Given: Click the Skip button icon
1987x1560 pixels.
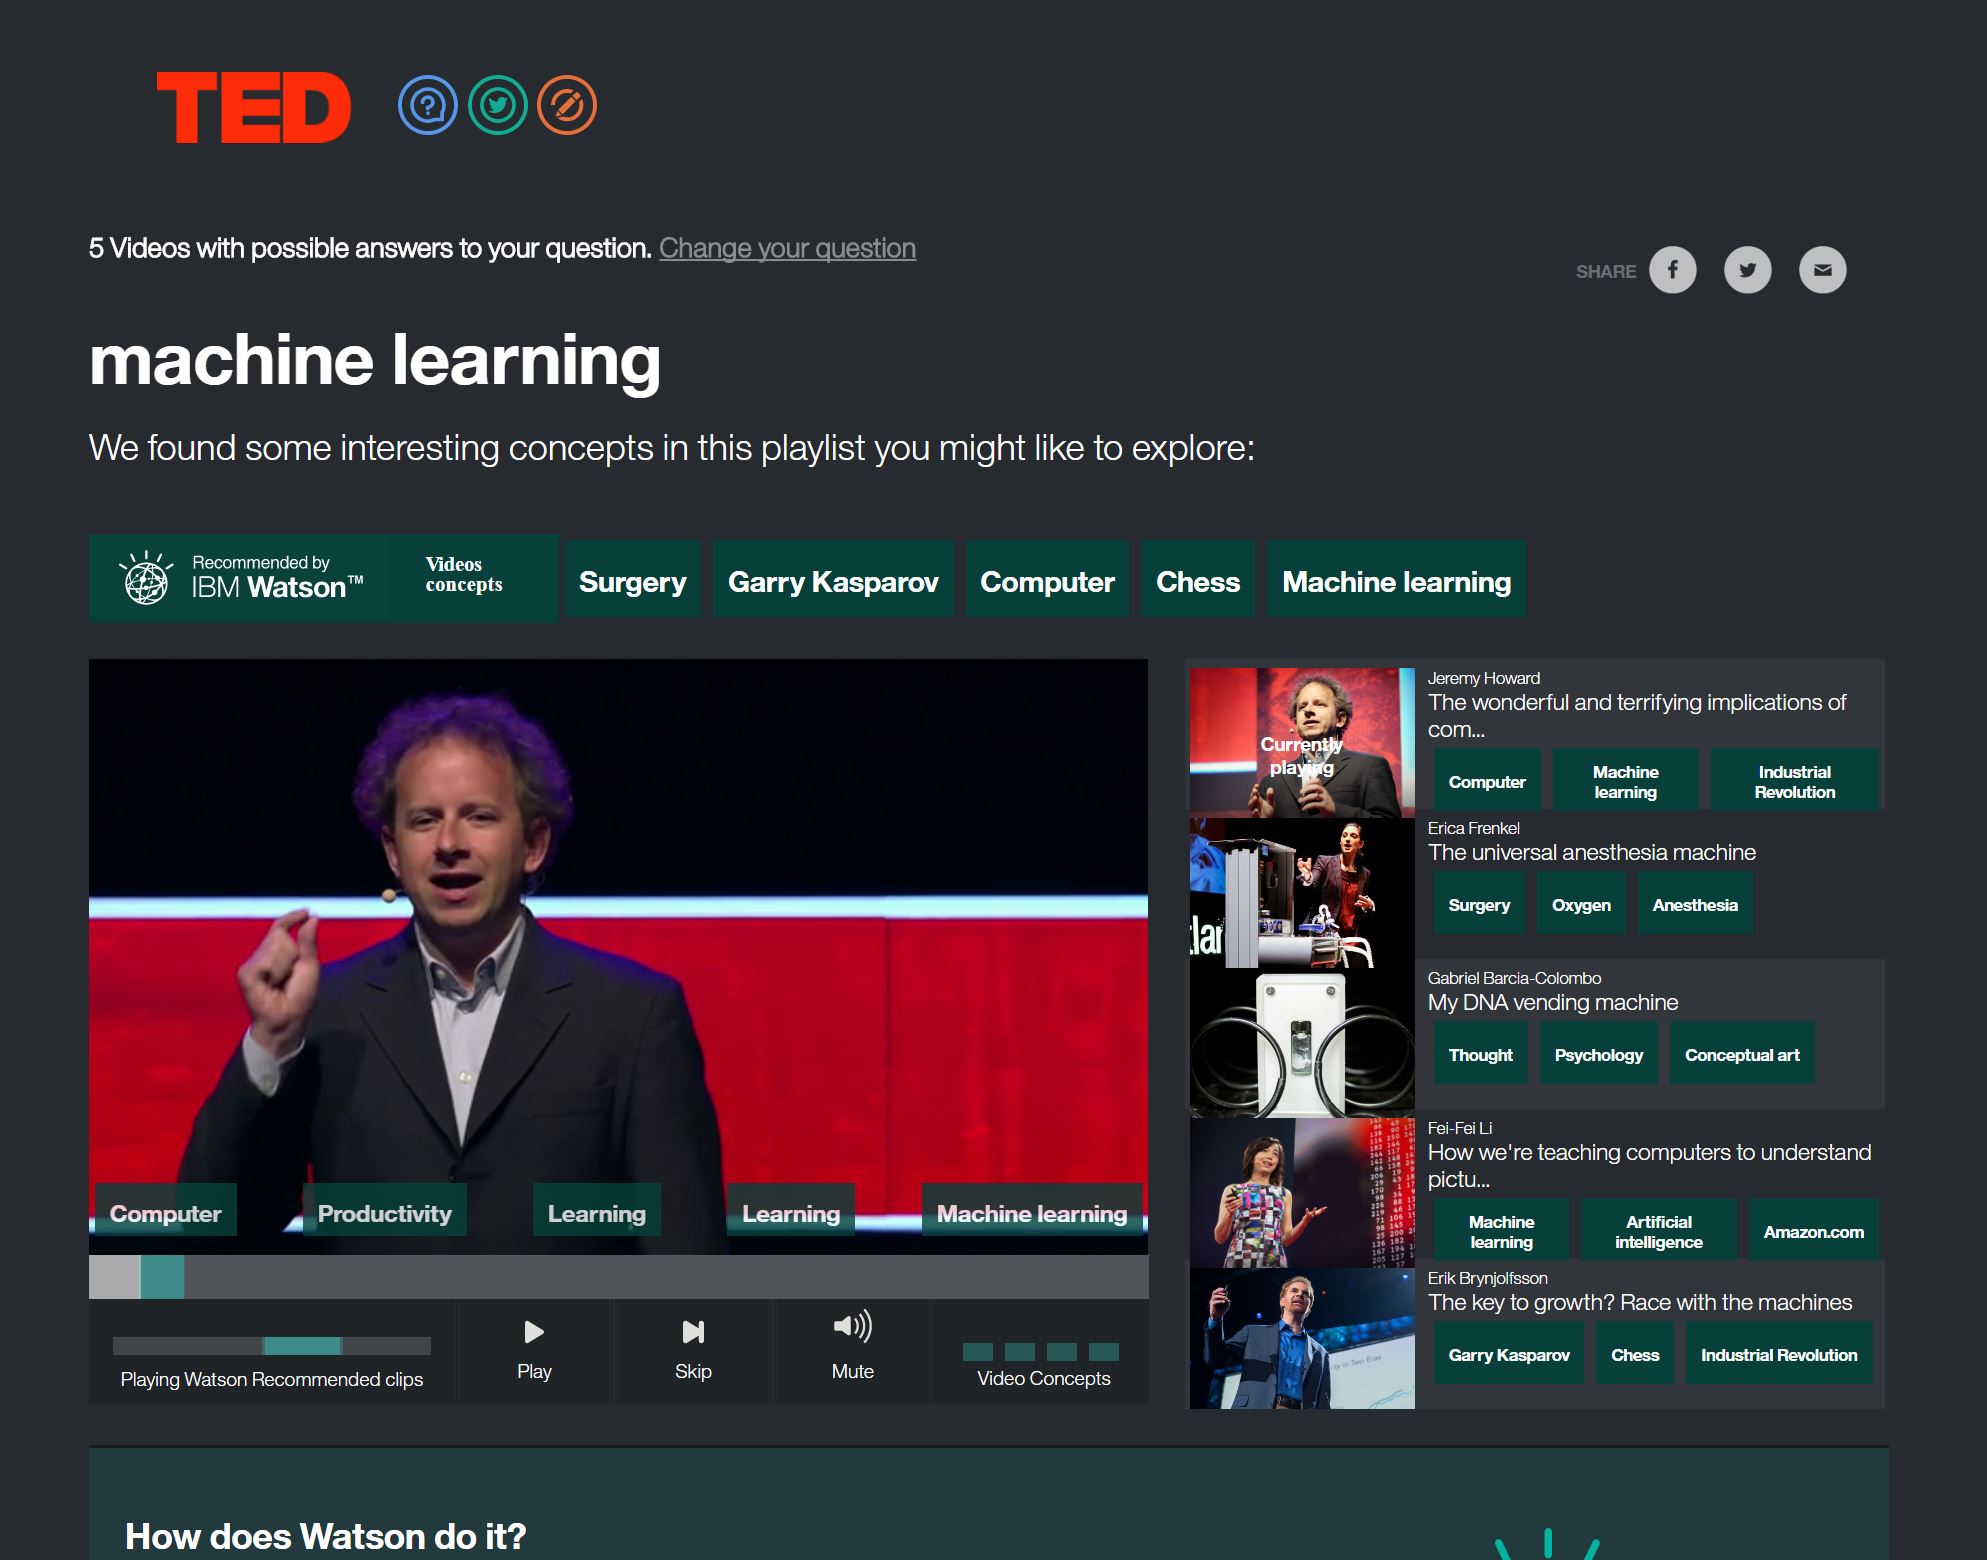Looking at the screenshot, I should click(694, 1331).
